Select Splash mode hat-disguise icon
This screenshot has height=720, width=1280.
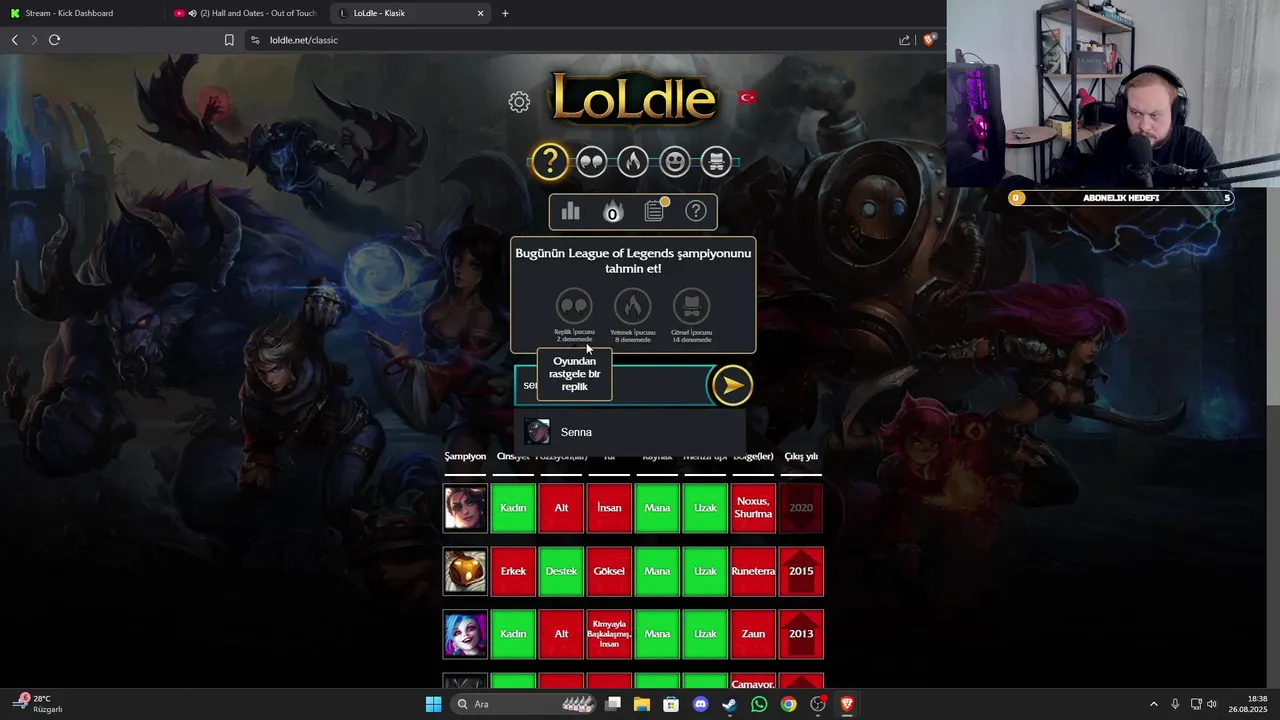(x=716, y=161)
